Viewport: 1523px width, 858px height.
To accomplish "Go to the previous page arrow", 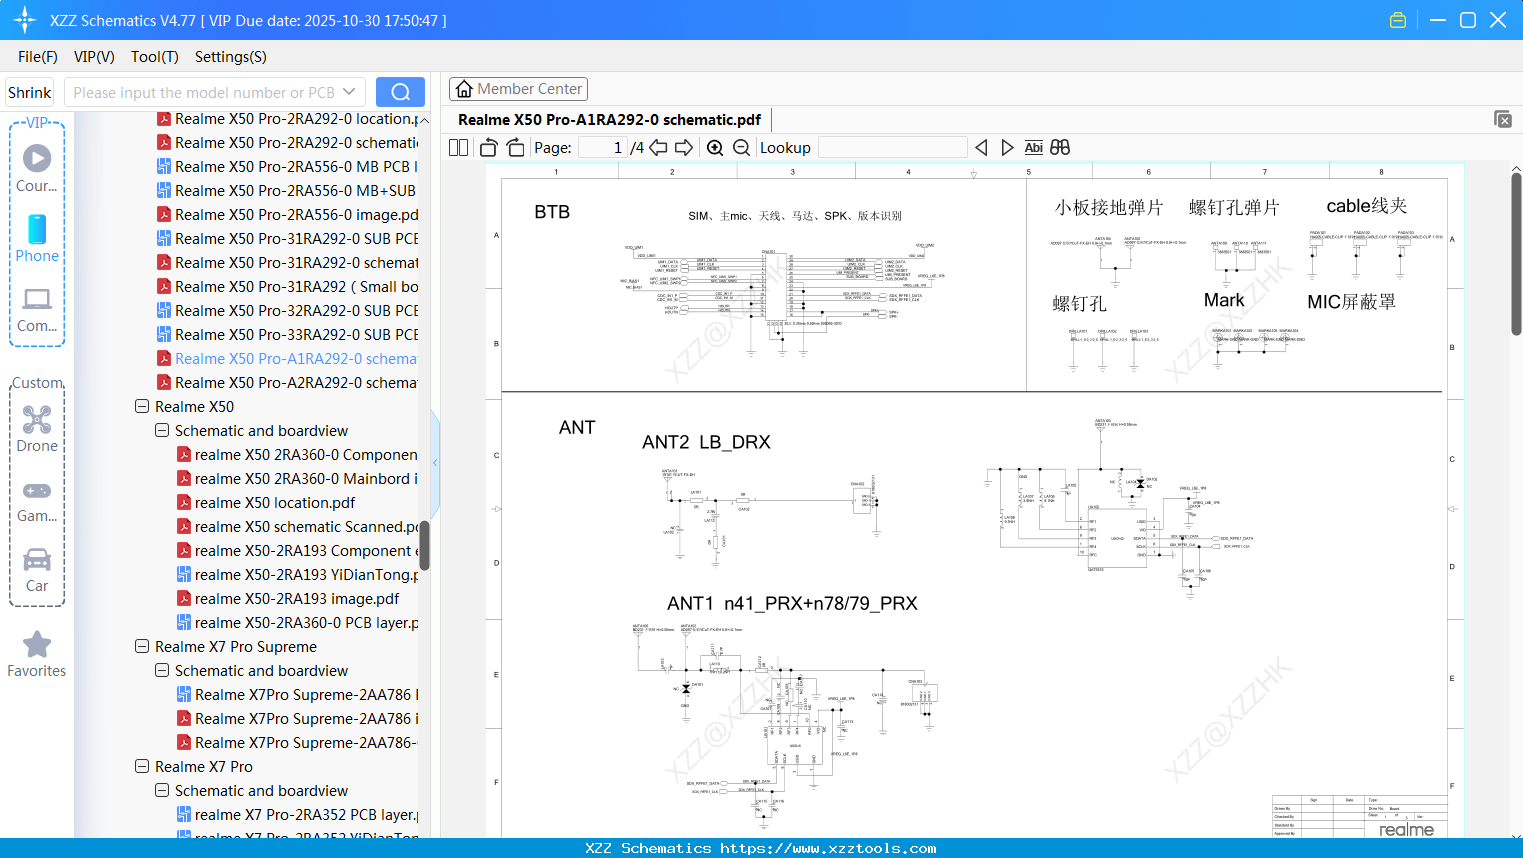I will click(x=658, y=148).
